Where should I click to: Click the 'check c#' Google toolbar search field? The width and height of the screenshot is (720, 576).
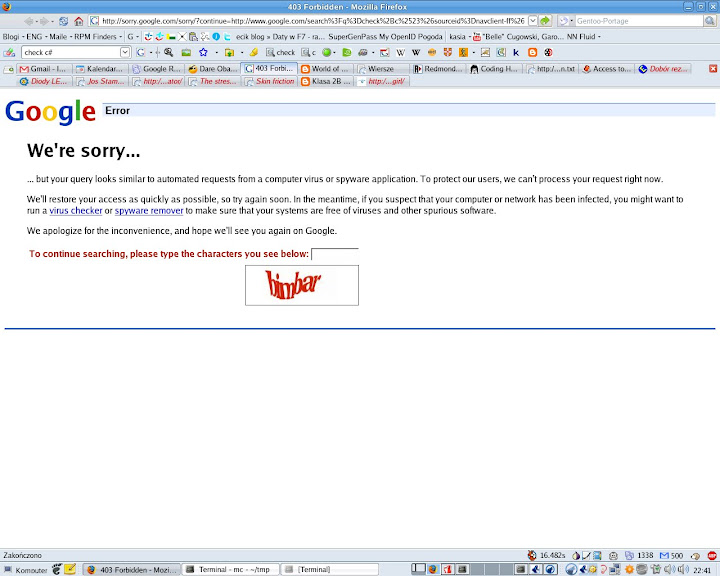(x=71, y=52)
